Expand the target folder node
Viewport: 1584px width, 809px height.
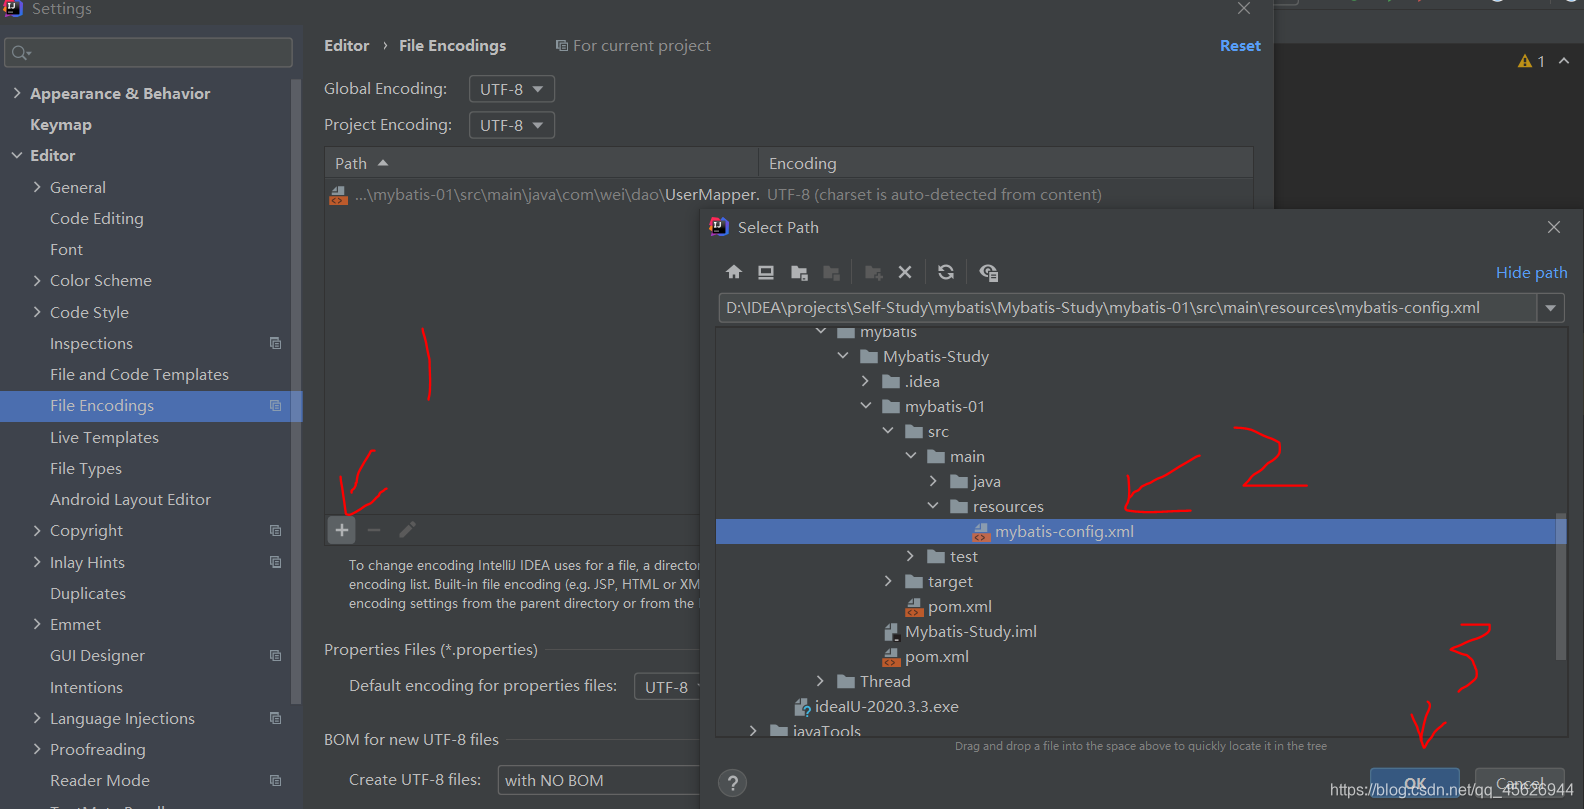click(x=888, y=581)
